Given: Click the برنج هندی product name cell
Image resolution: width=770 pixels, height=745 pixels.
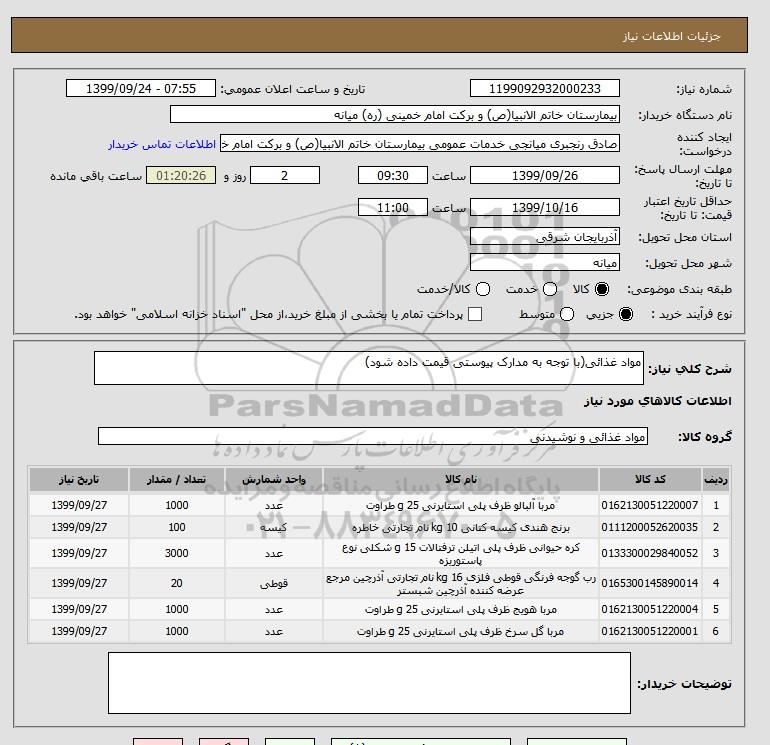Looking at the screenshot, I should [x=461, y=527].
